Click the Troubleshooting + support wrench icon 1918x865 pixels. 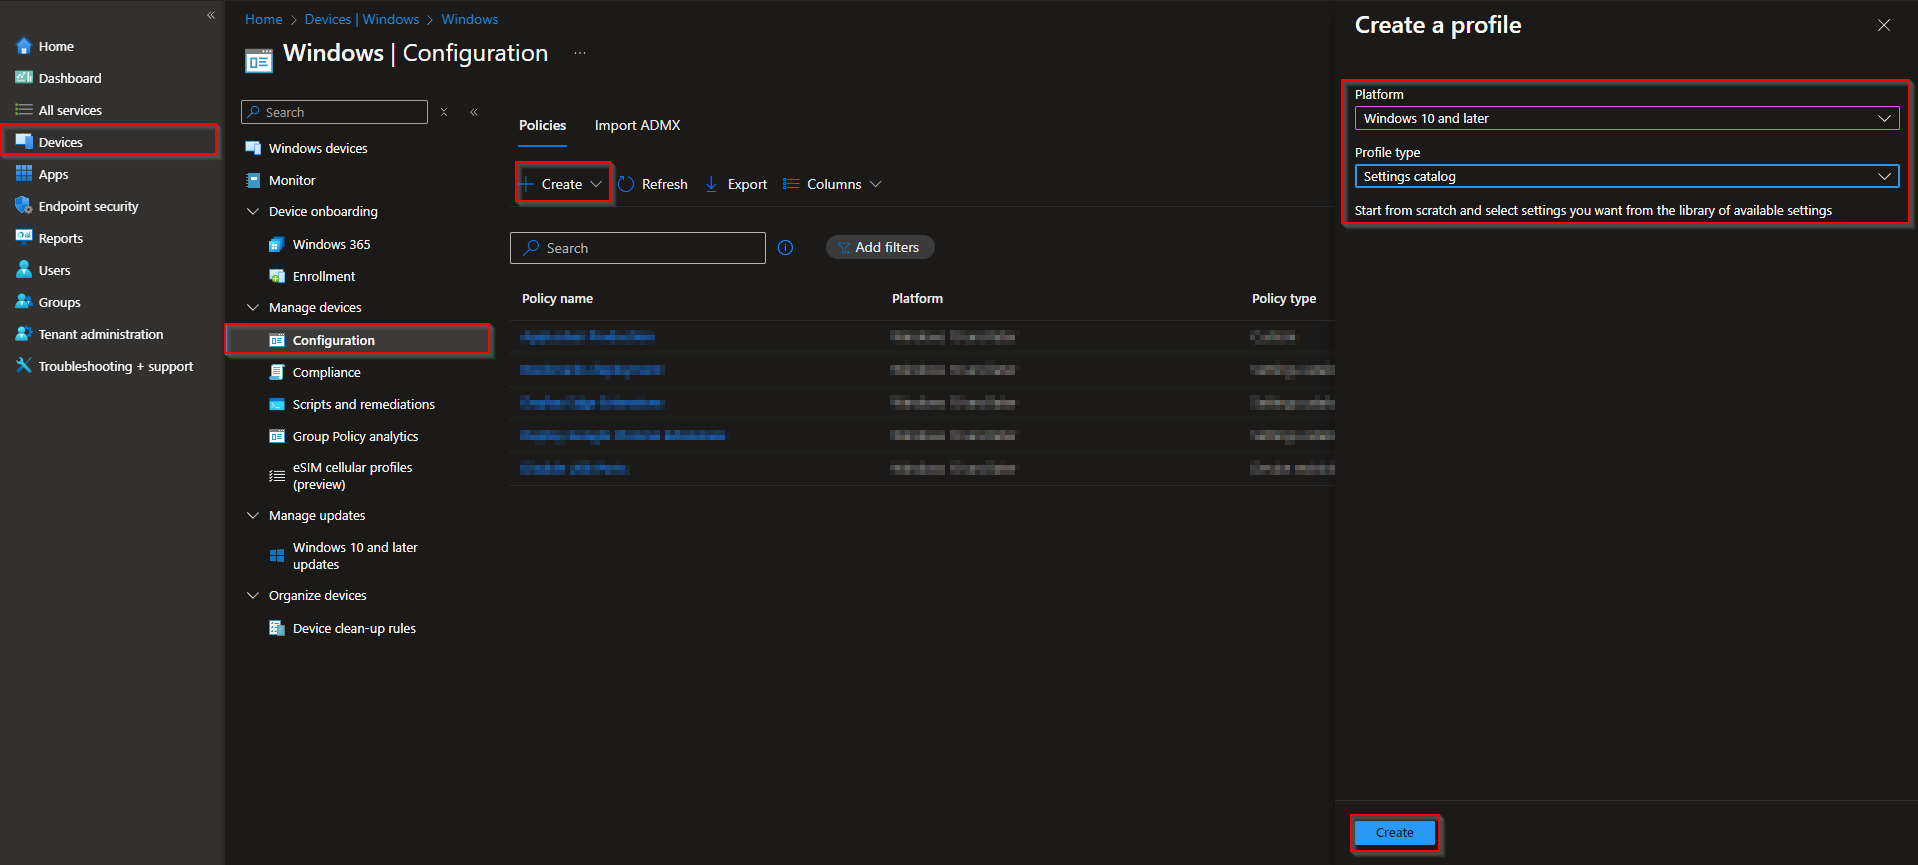point(24,366)
